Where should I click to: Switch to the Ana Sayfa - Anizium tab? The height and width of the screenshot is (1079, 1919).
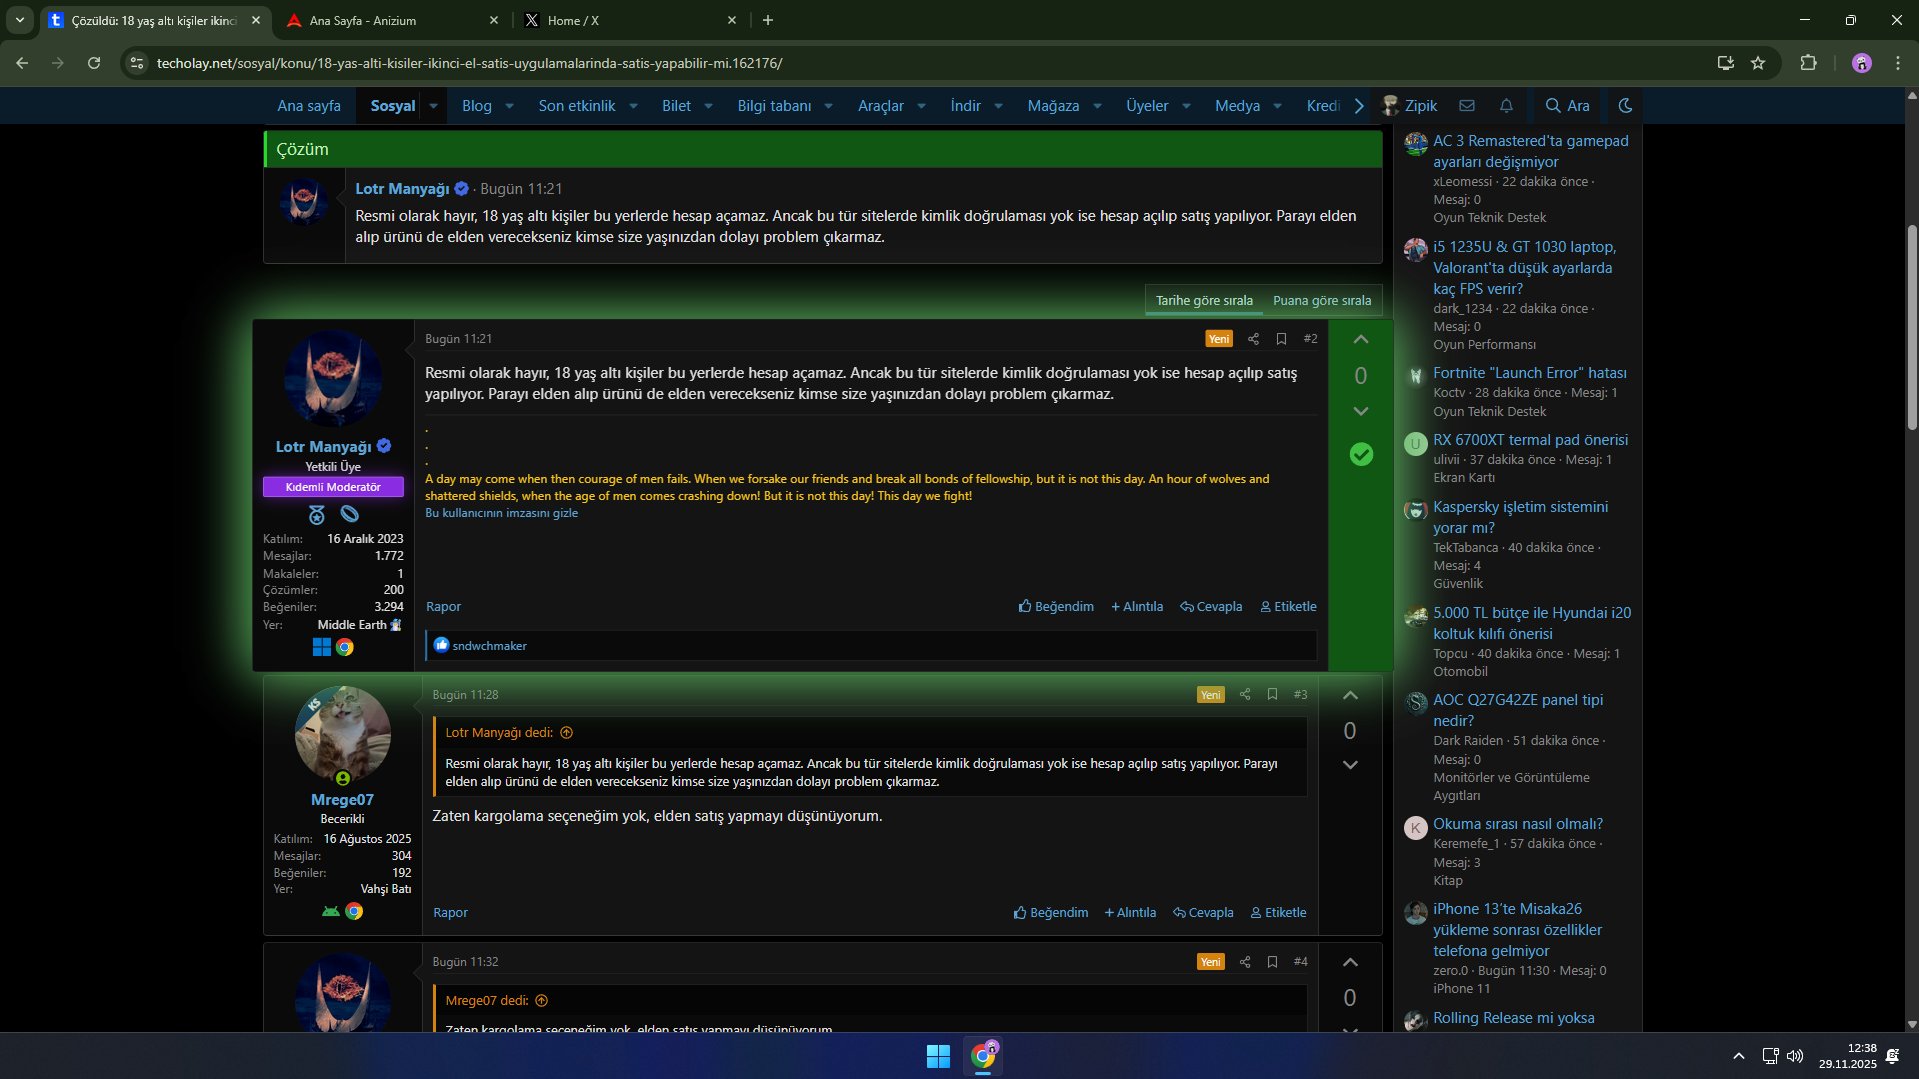click(x=392, y=20)
